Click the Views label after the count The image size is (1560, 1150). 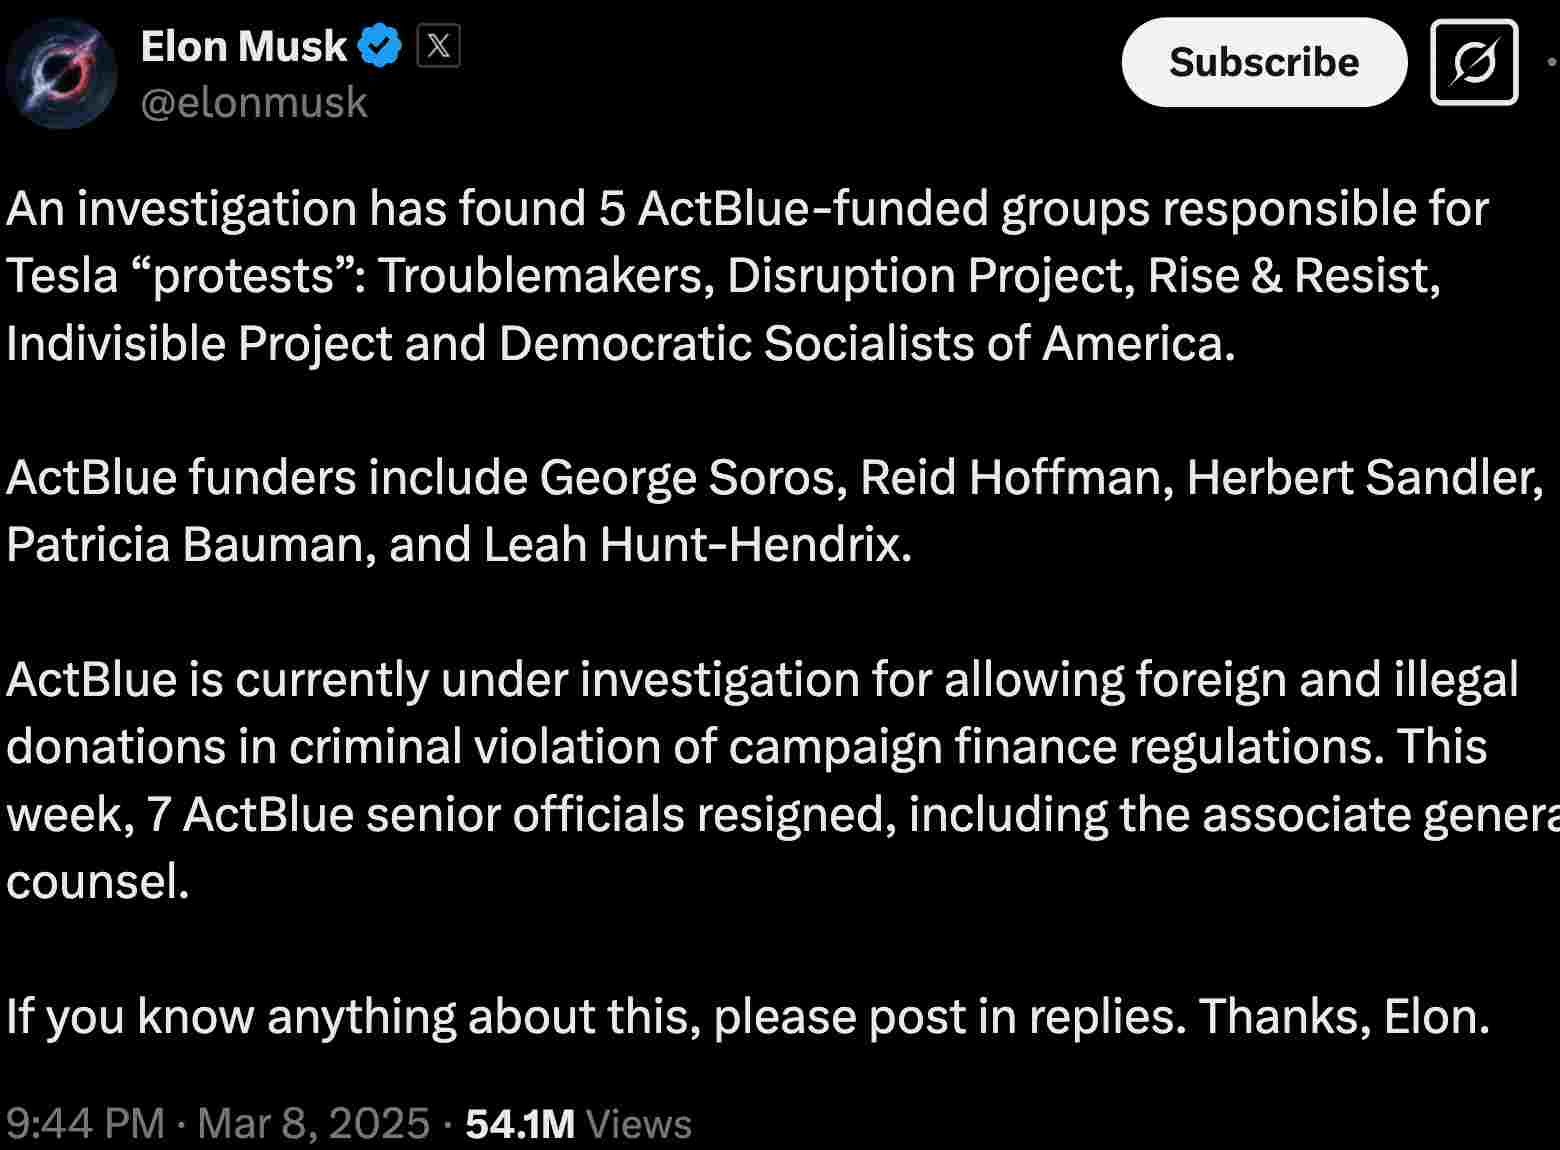pos(639,1123)
